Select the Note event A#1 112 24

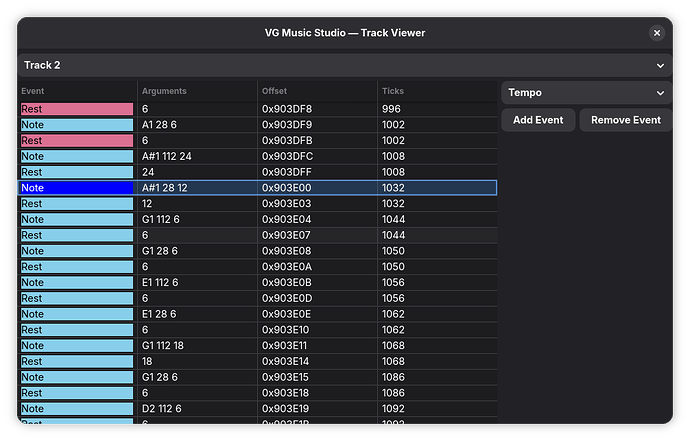(x=77, y=157)
